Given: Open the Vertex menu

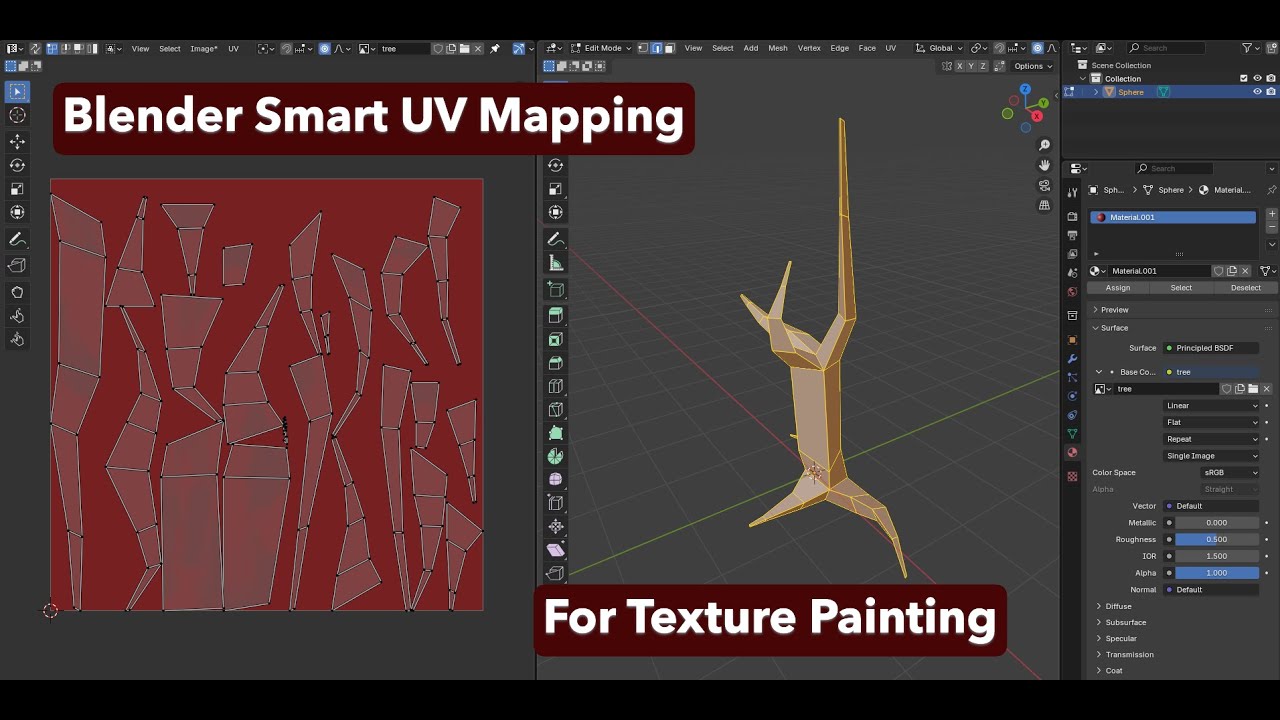Looking at the screenshot, I should (x=809, y=48).
